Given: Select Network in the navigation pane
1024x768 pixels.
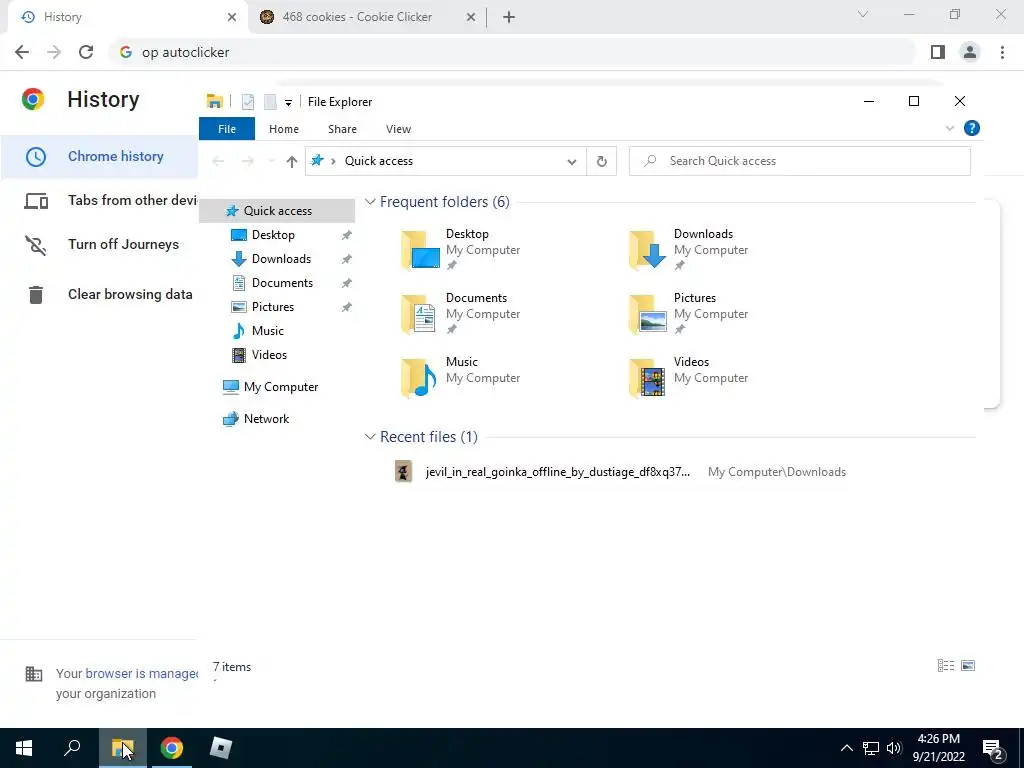Looking at the screenshot, I should (266, 419).
